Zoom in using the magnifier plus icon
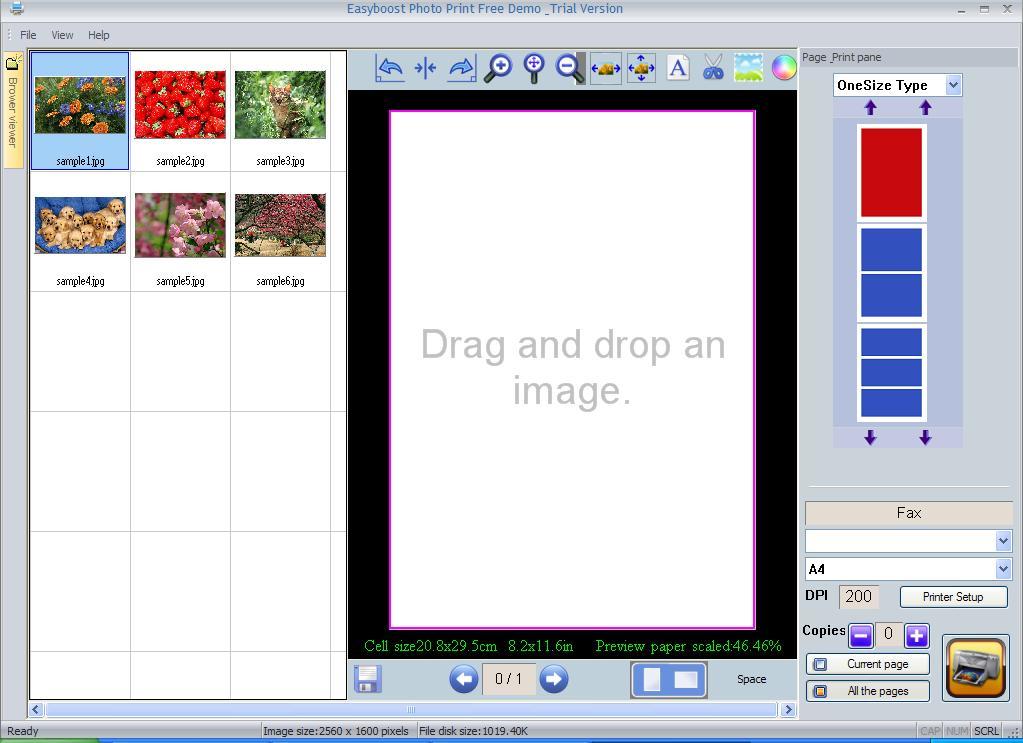 point(497,67)
